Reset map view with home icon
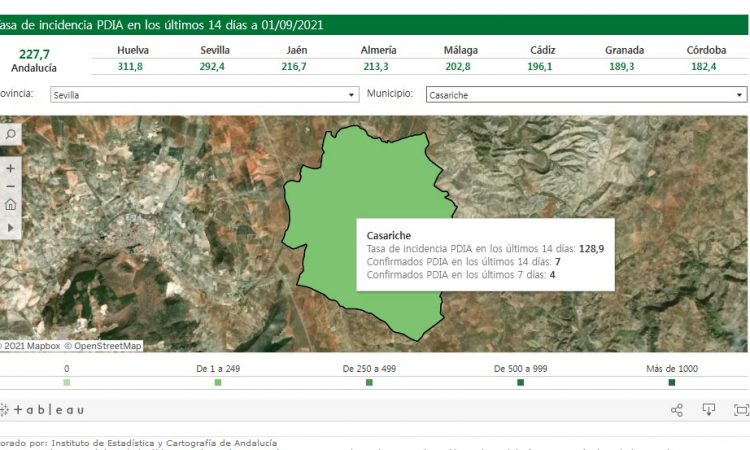Screen dimensions: 750x450 coord(10,205)
